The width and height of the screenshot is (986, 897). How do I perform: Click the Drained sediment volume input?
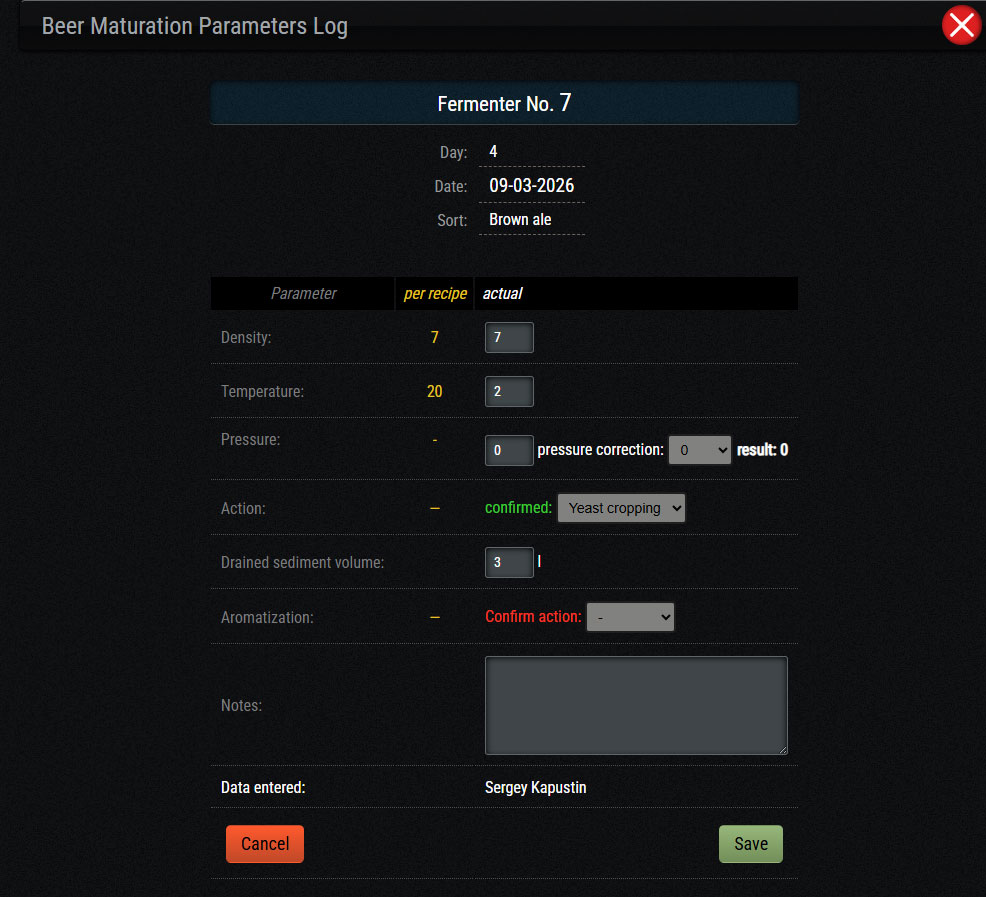tap(509, 563)
